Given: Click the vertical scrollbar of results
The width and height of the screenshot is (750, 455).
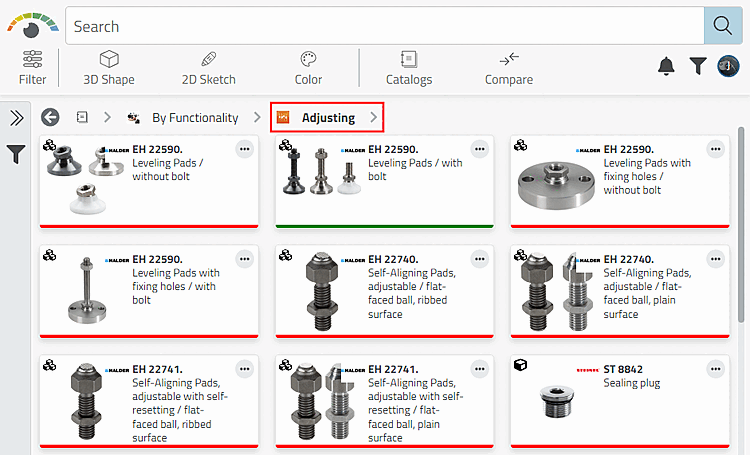Looking at the screenshot, I should (742, 220).
